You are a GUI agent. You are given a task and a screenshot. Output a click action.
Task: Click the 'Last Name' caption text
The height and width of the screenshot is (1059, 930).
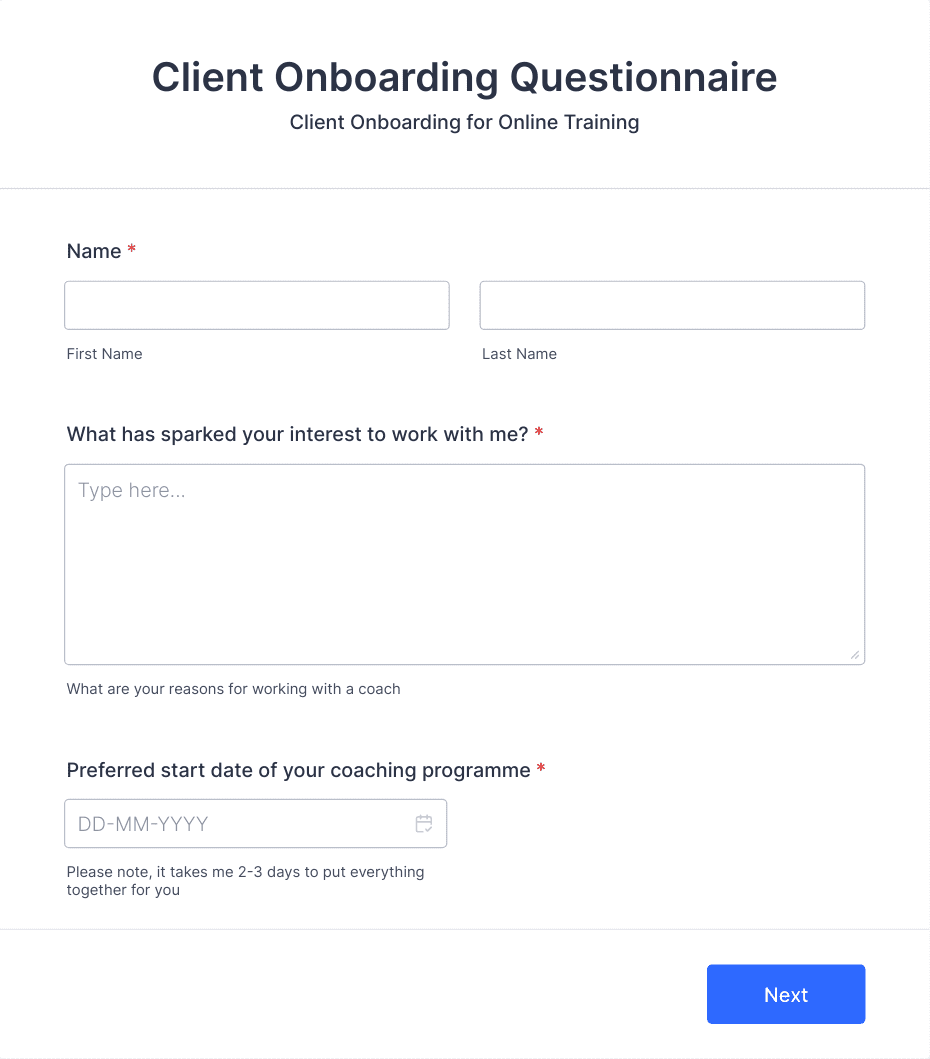(519, 353)
